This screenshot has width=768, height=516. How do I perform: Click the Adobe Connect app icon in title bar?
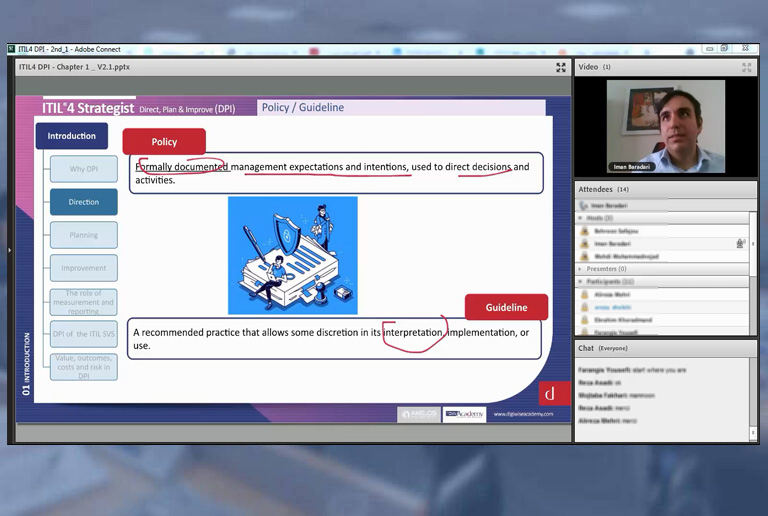(x=13, y=49)
